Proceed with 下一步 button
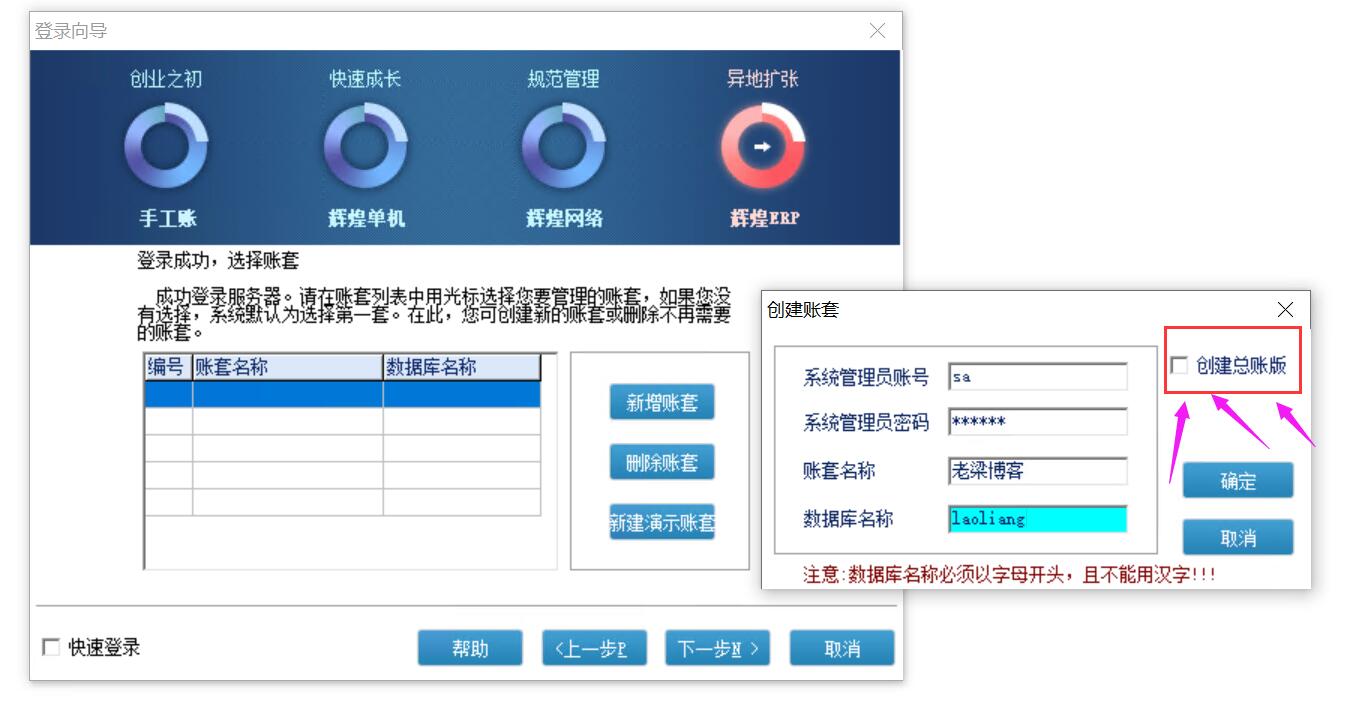The width and height of the screenshot is (1356, 705). click(x=717, y=649)
